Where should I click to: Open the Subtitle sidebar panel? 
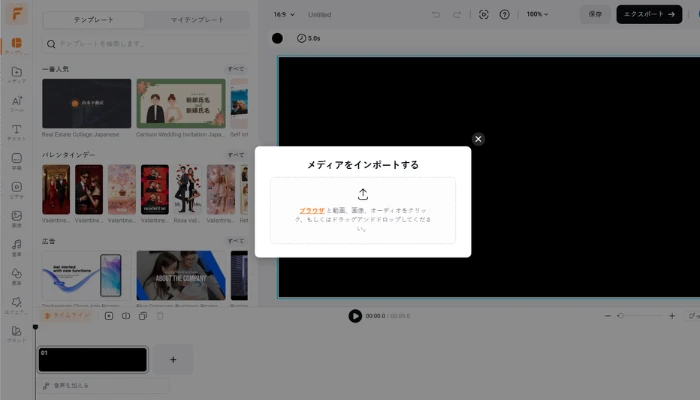tap(17, 161)
